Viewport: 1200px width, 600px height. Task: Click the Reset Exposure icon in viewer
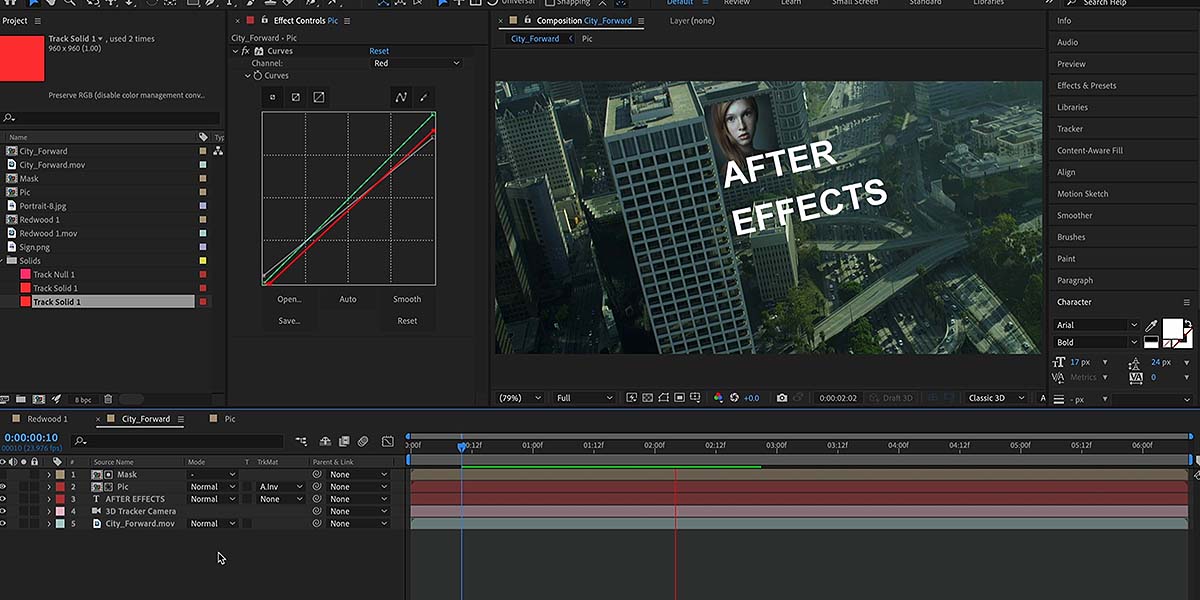[x=734, y=398]
